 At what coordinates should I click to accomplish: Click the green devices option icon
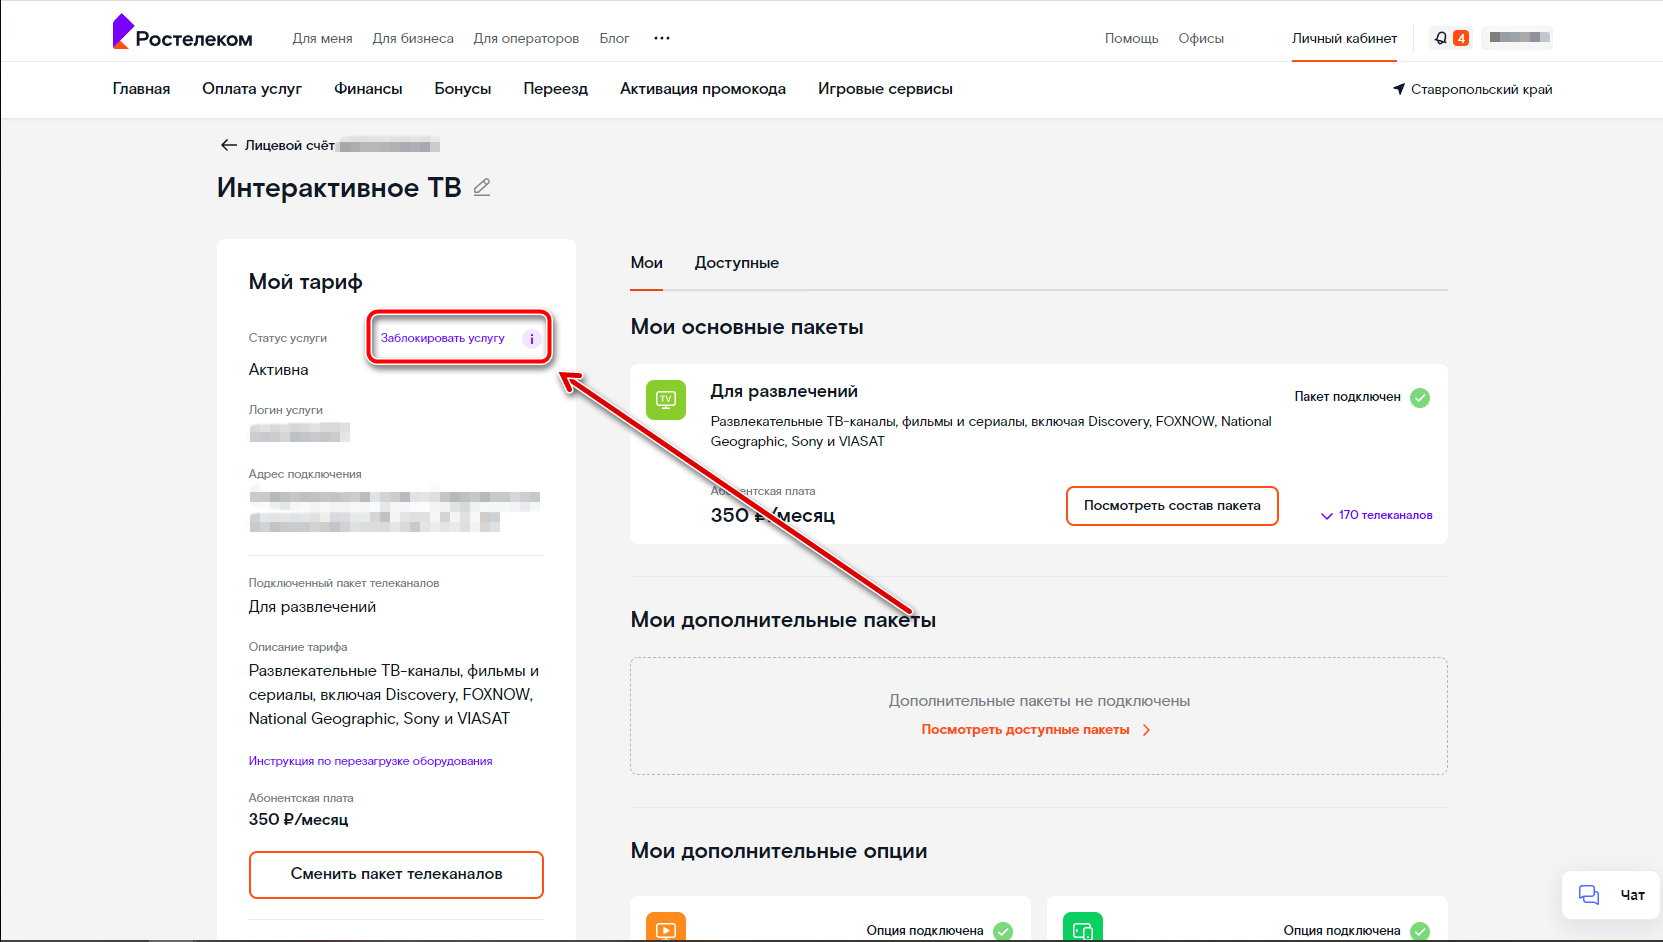1083,927
